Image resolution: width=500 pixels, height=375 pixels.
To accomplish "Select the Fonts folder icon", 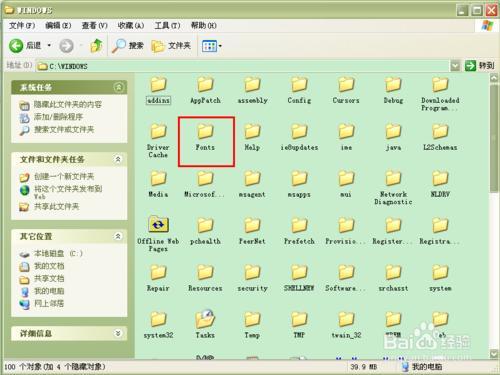I will pyautogui.click(x=205, y=132).
